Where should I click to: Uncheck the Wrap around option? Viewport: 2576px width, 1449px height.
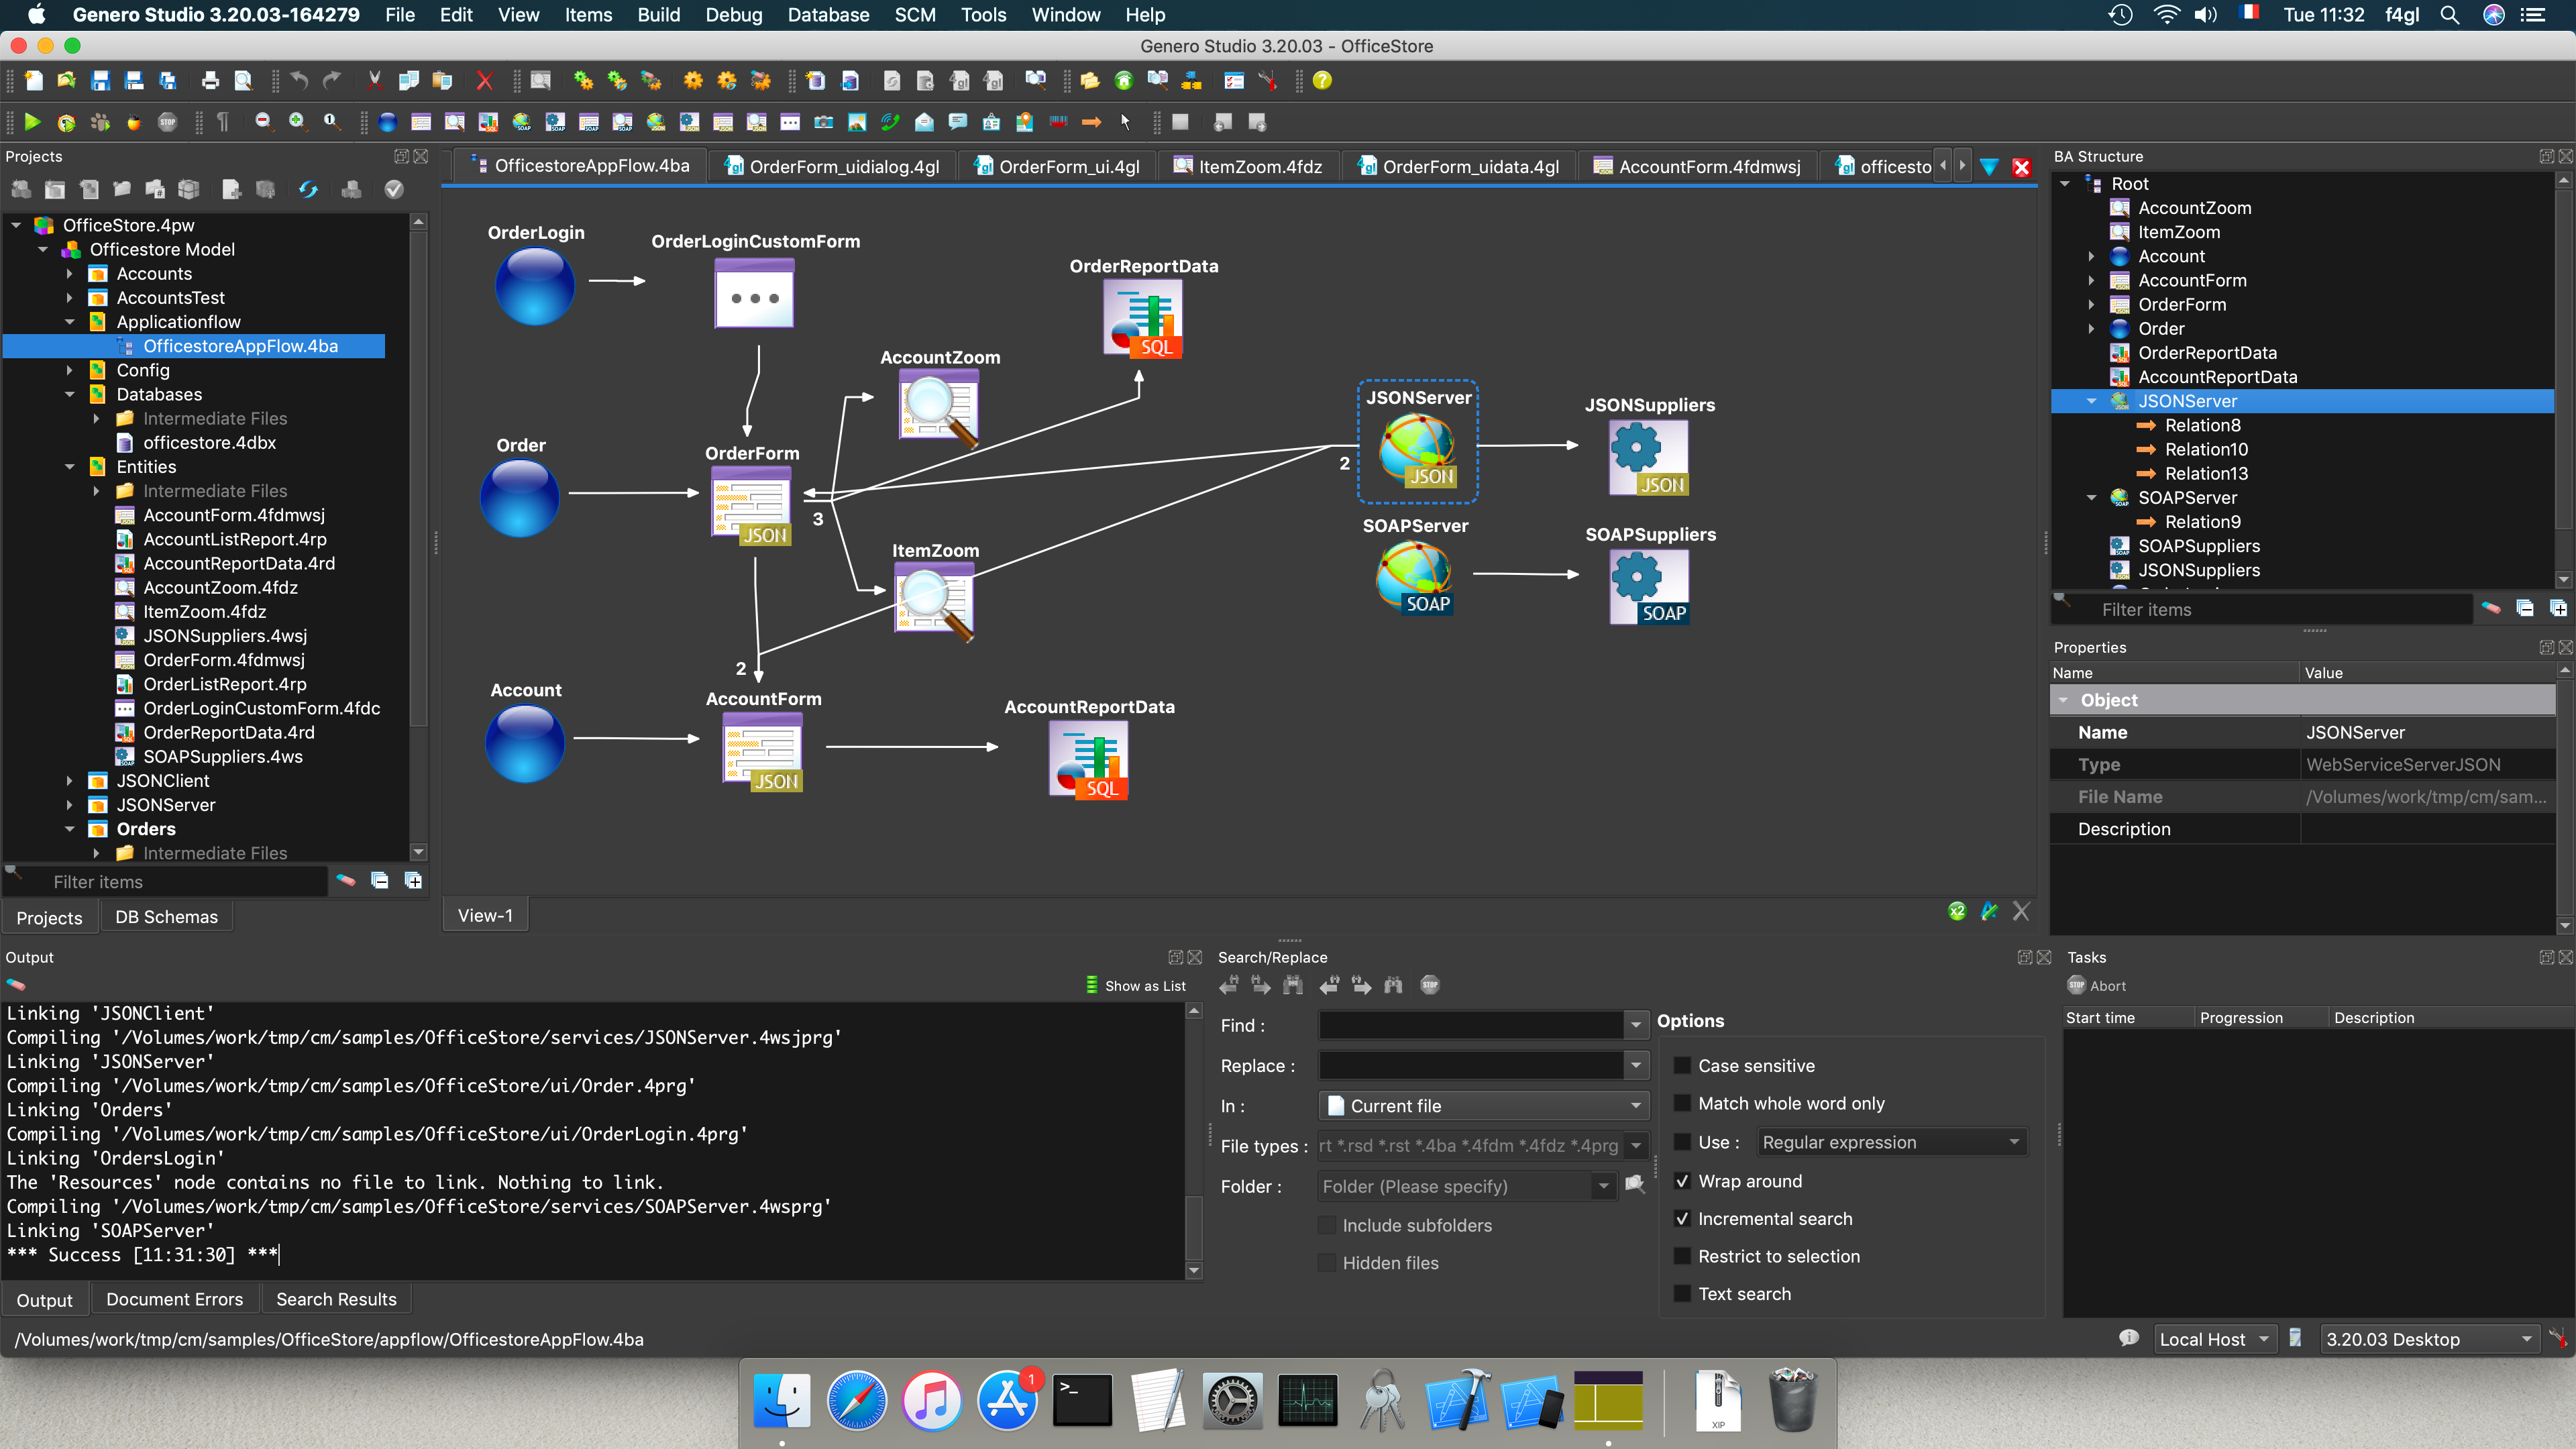click(x=1682, y=1181)
